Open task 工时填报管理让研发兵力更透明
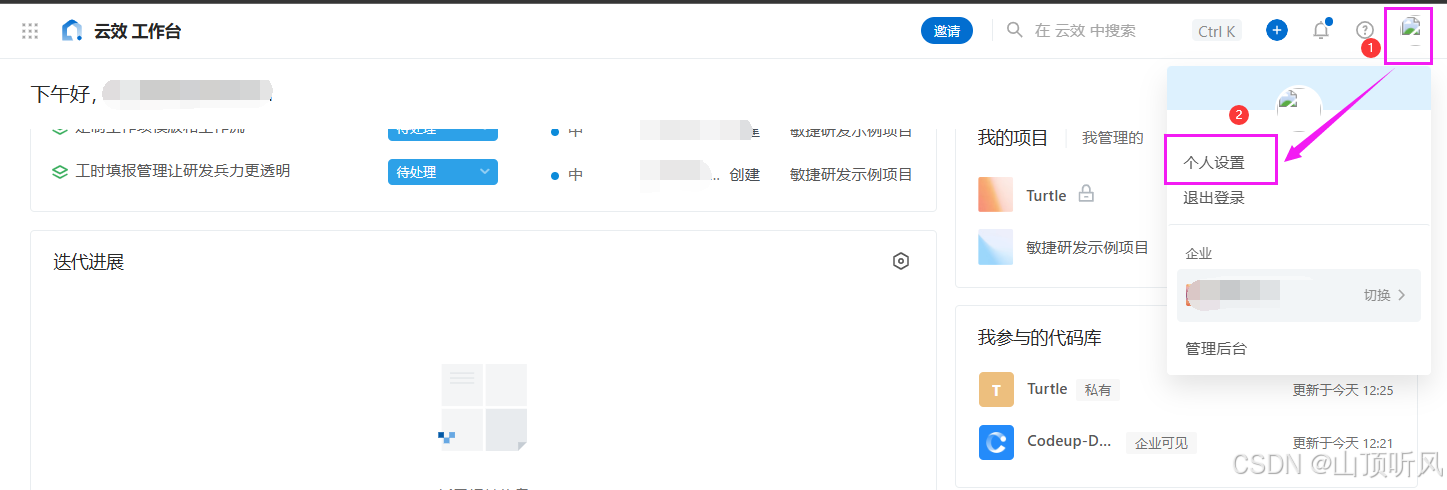This screenshot has width=1447, height=490. pos(183,171)
